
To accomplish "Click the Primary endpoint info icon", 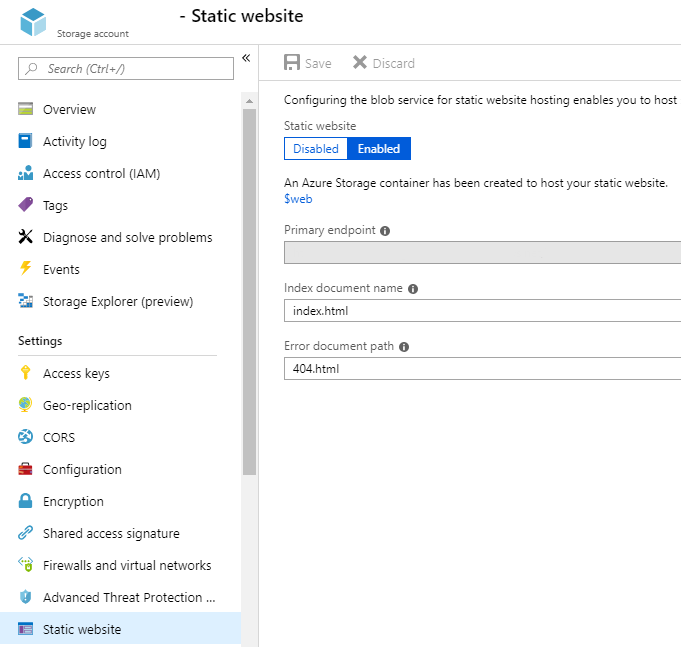I will (385, 231).
